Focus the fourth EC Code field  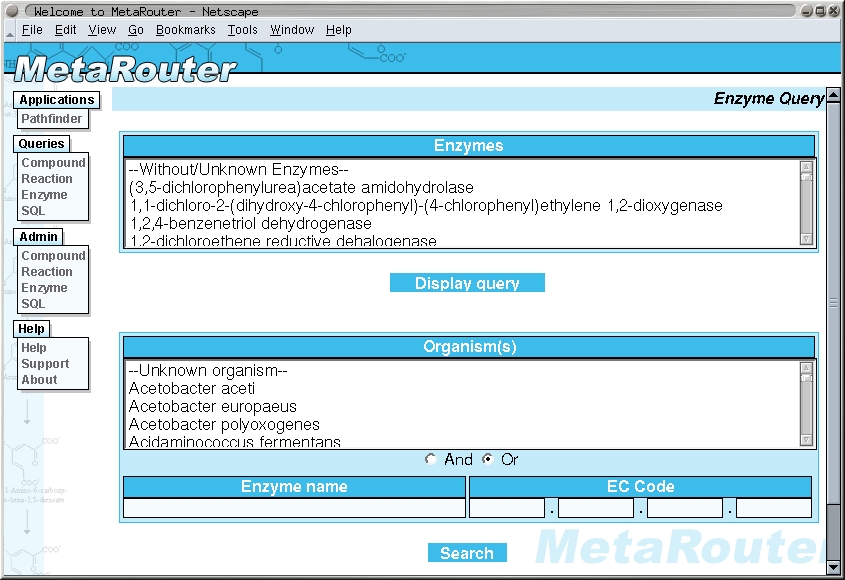coord(774,508)
